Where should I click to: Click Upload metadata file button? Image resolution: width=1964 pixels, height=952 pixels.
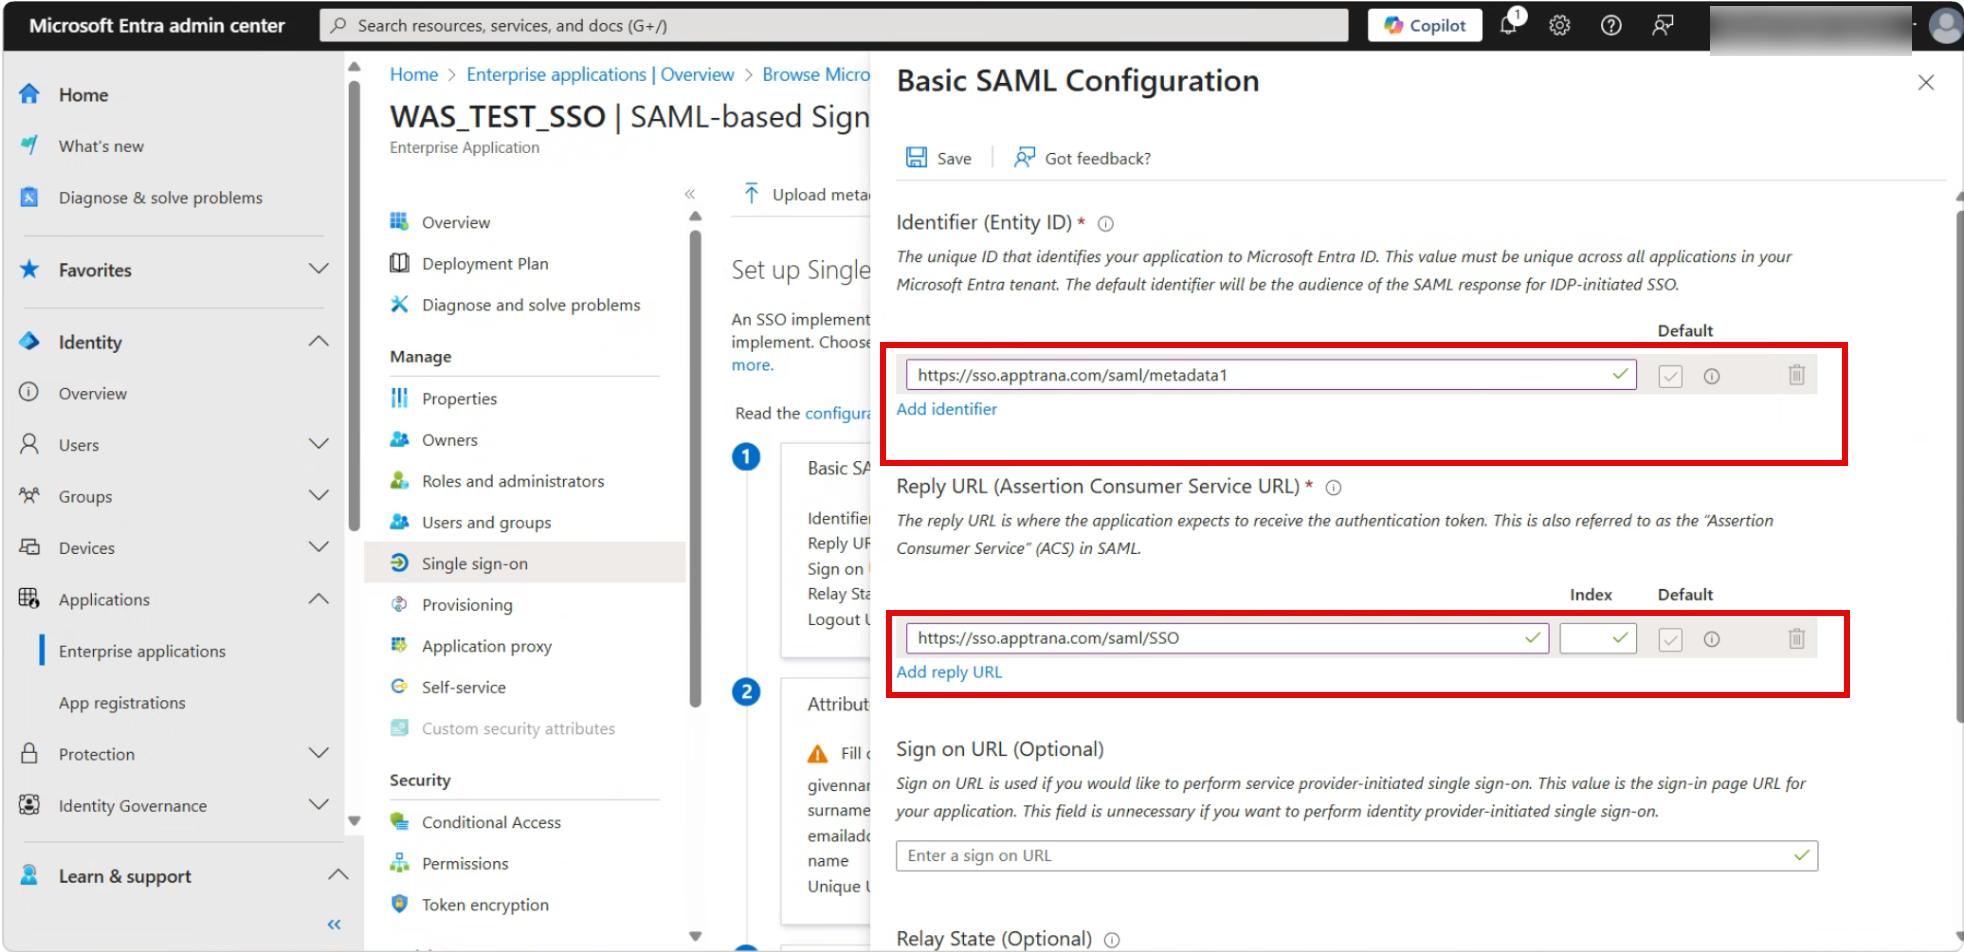click(805, 194)
